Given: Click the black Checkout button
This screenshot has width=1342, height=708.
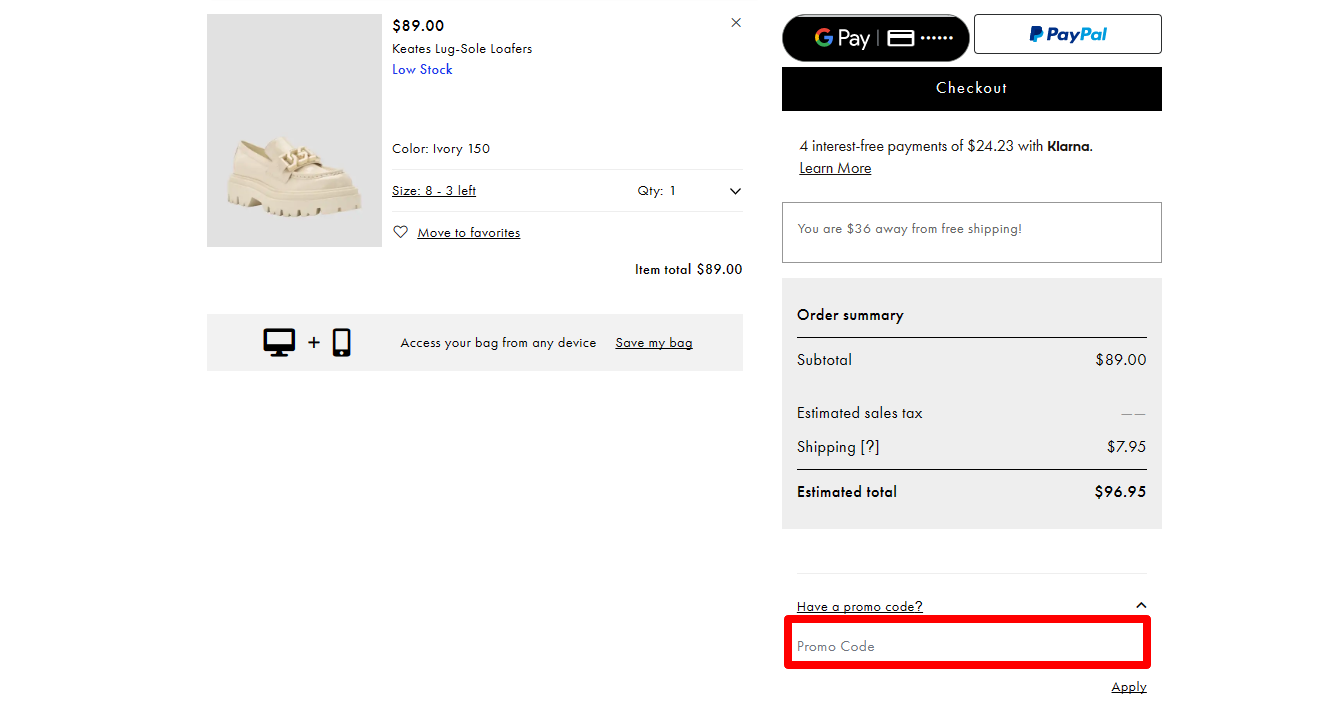Looking at the screenshot, I should [972, 88].
